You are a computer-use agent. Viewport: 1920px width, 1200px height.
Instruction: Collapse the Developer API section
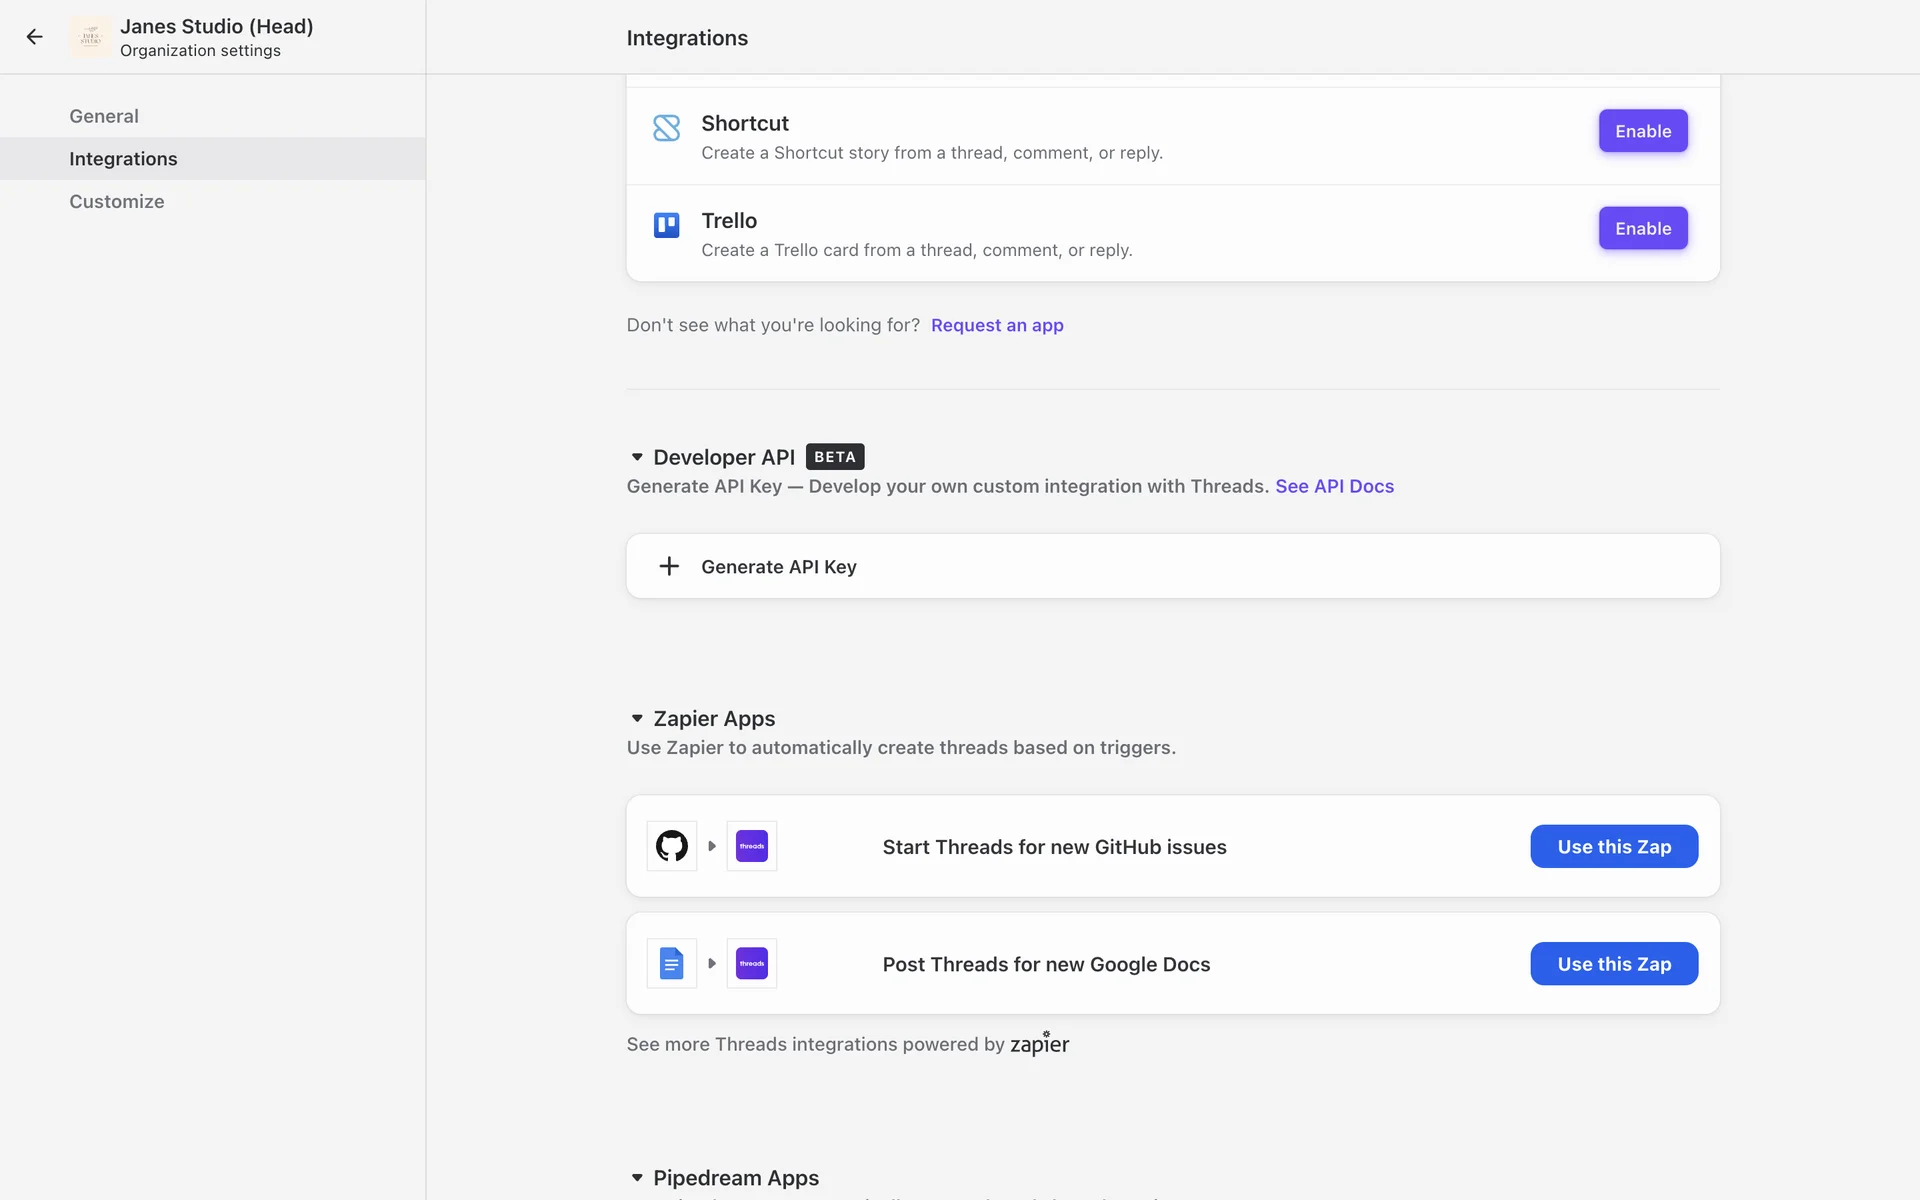point(637,457)
